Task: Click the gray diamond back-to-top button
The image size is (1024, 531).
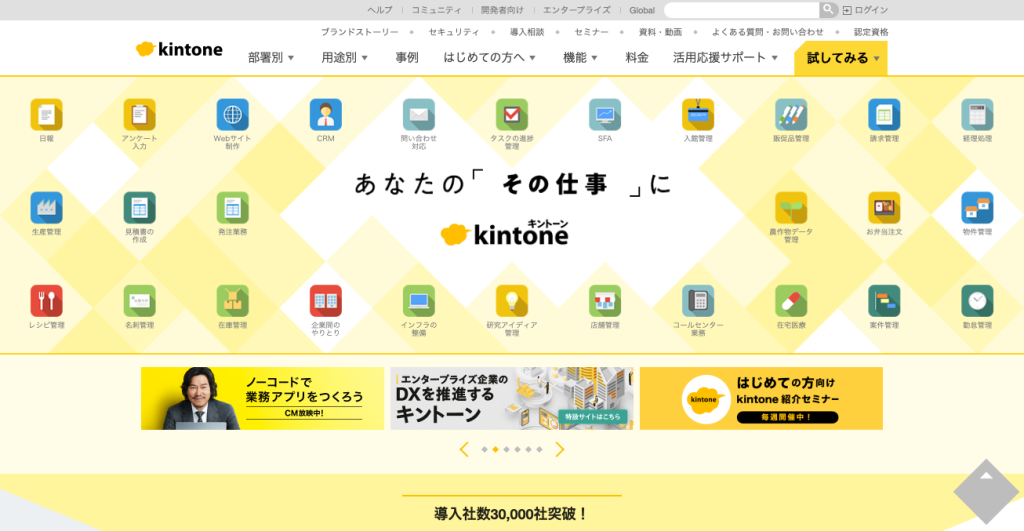Action: 985,492
